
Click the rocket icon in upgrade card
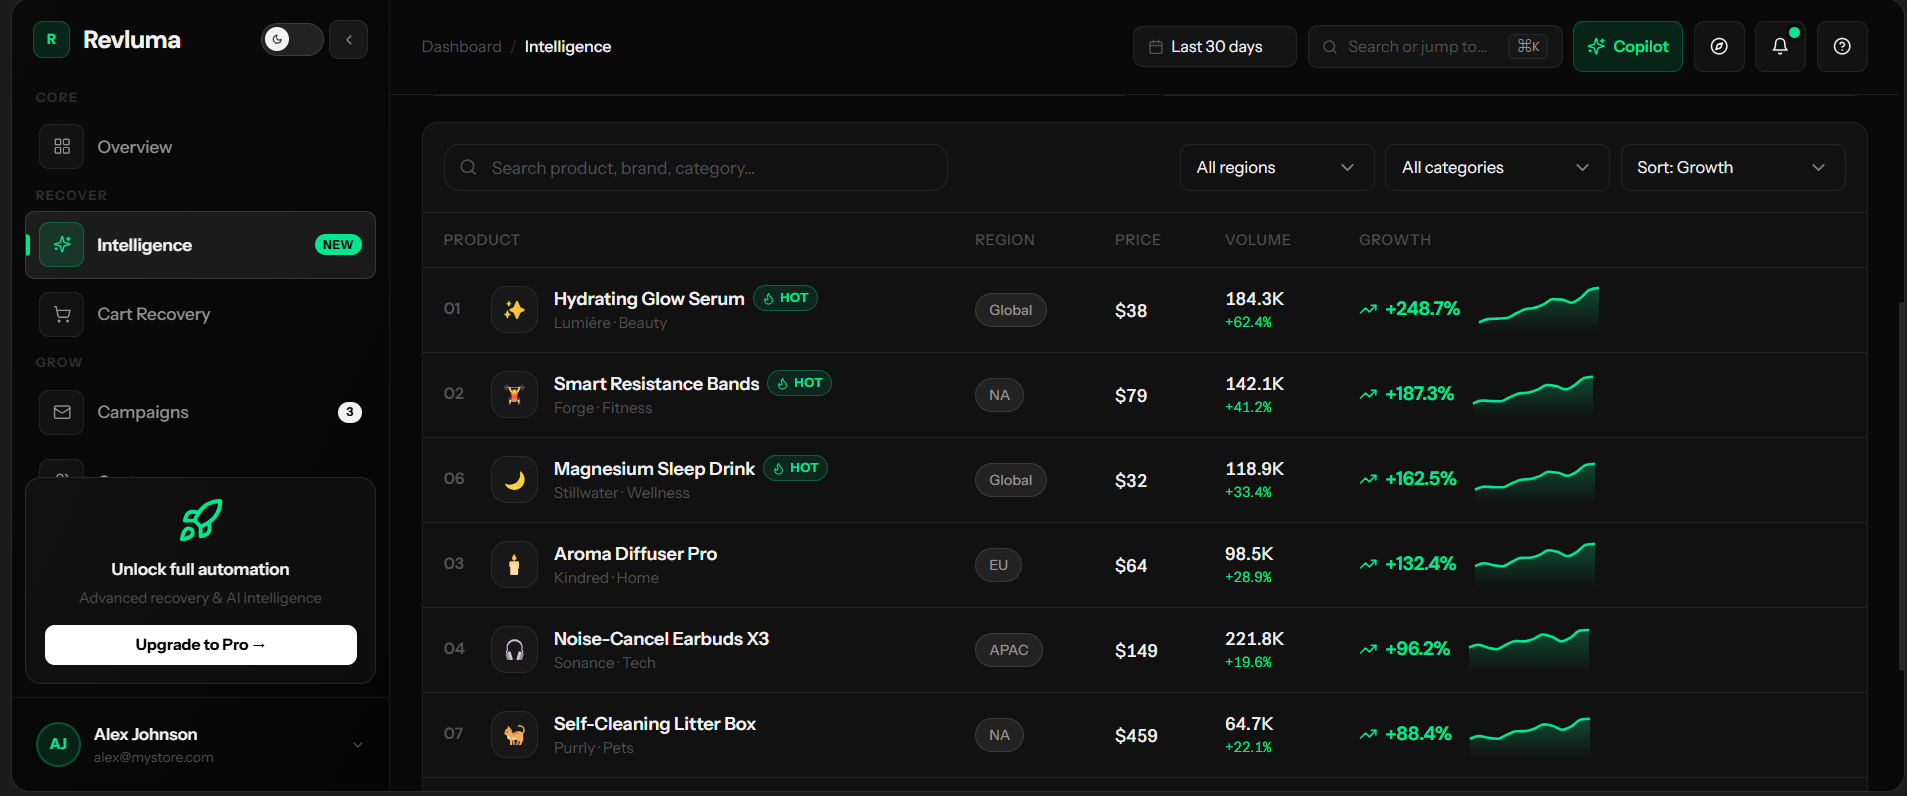click(x=201, y=520)
